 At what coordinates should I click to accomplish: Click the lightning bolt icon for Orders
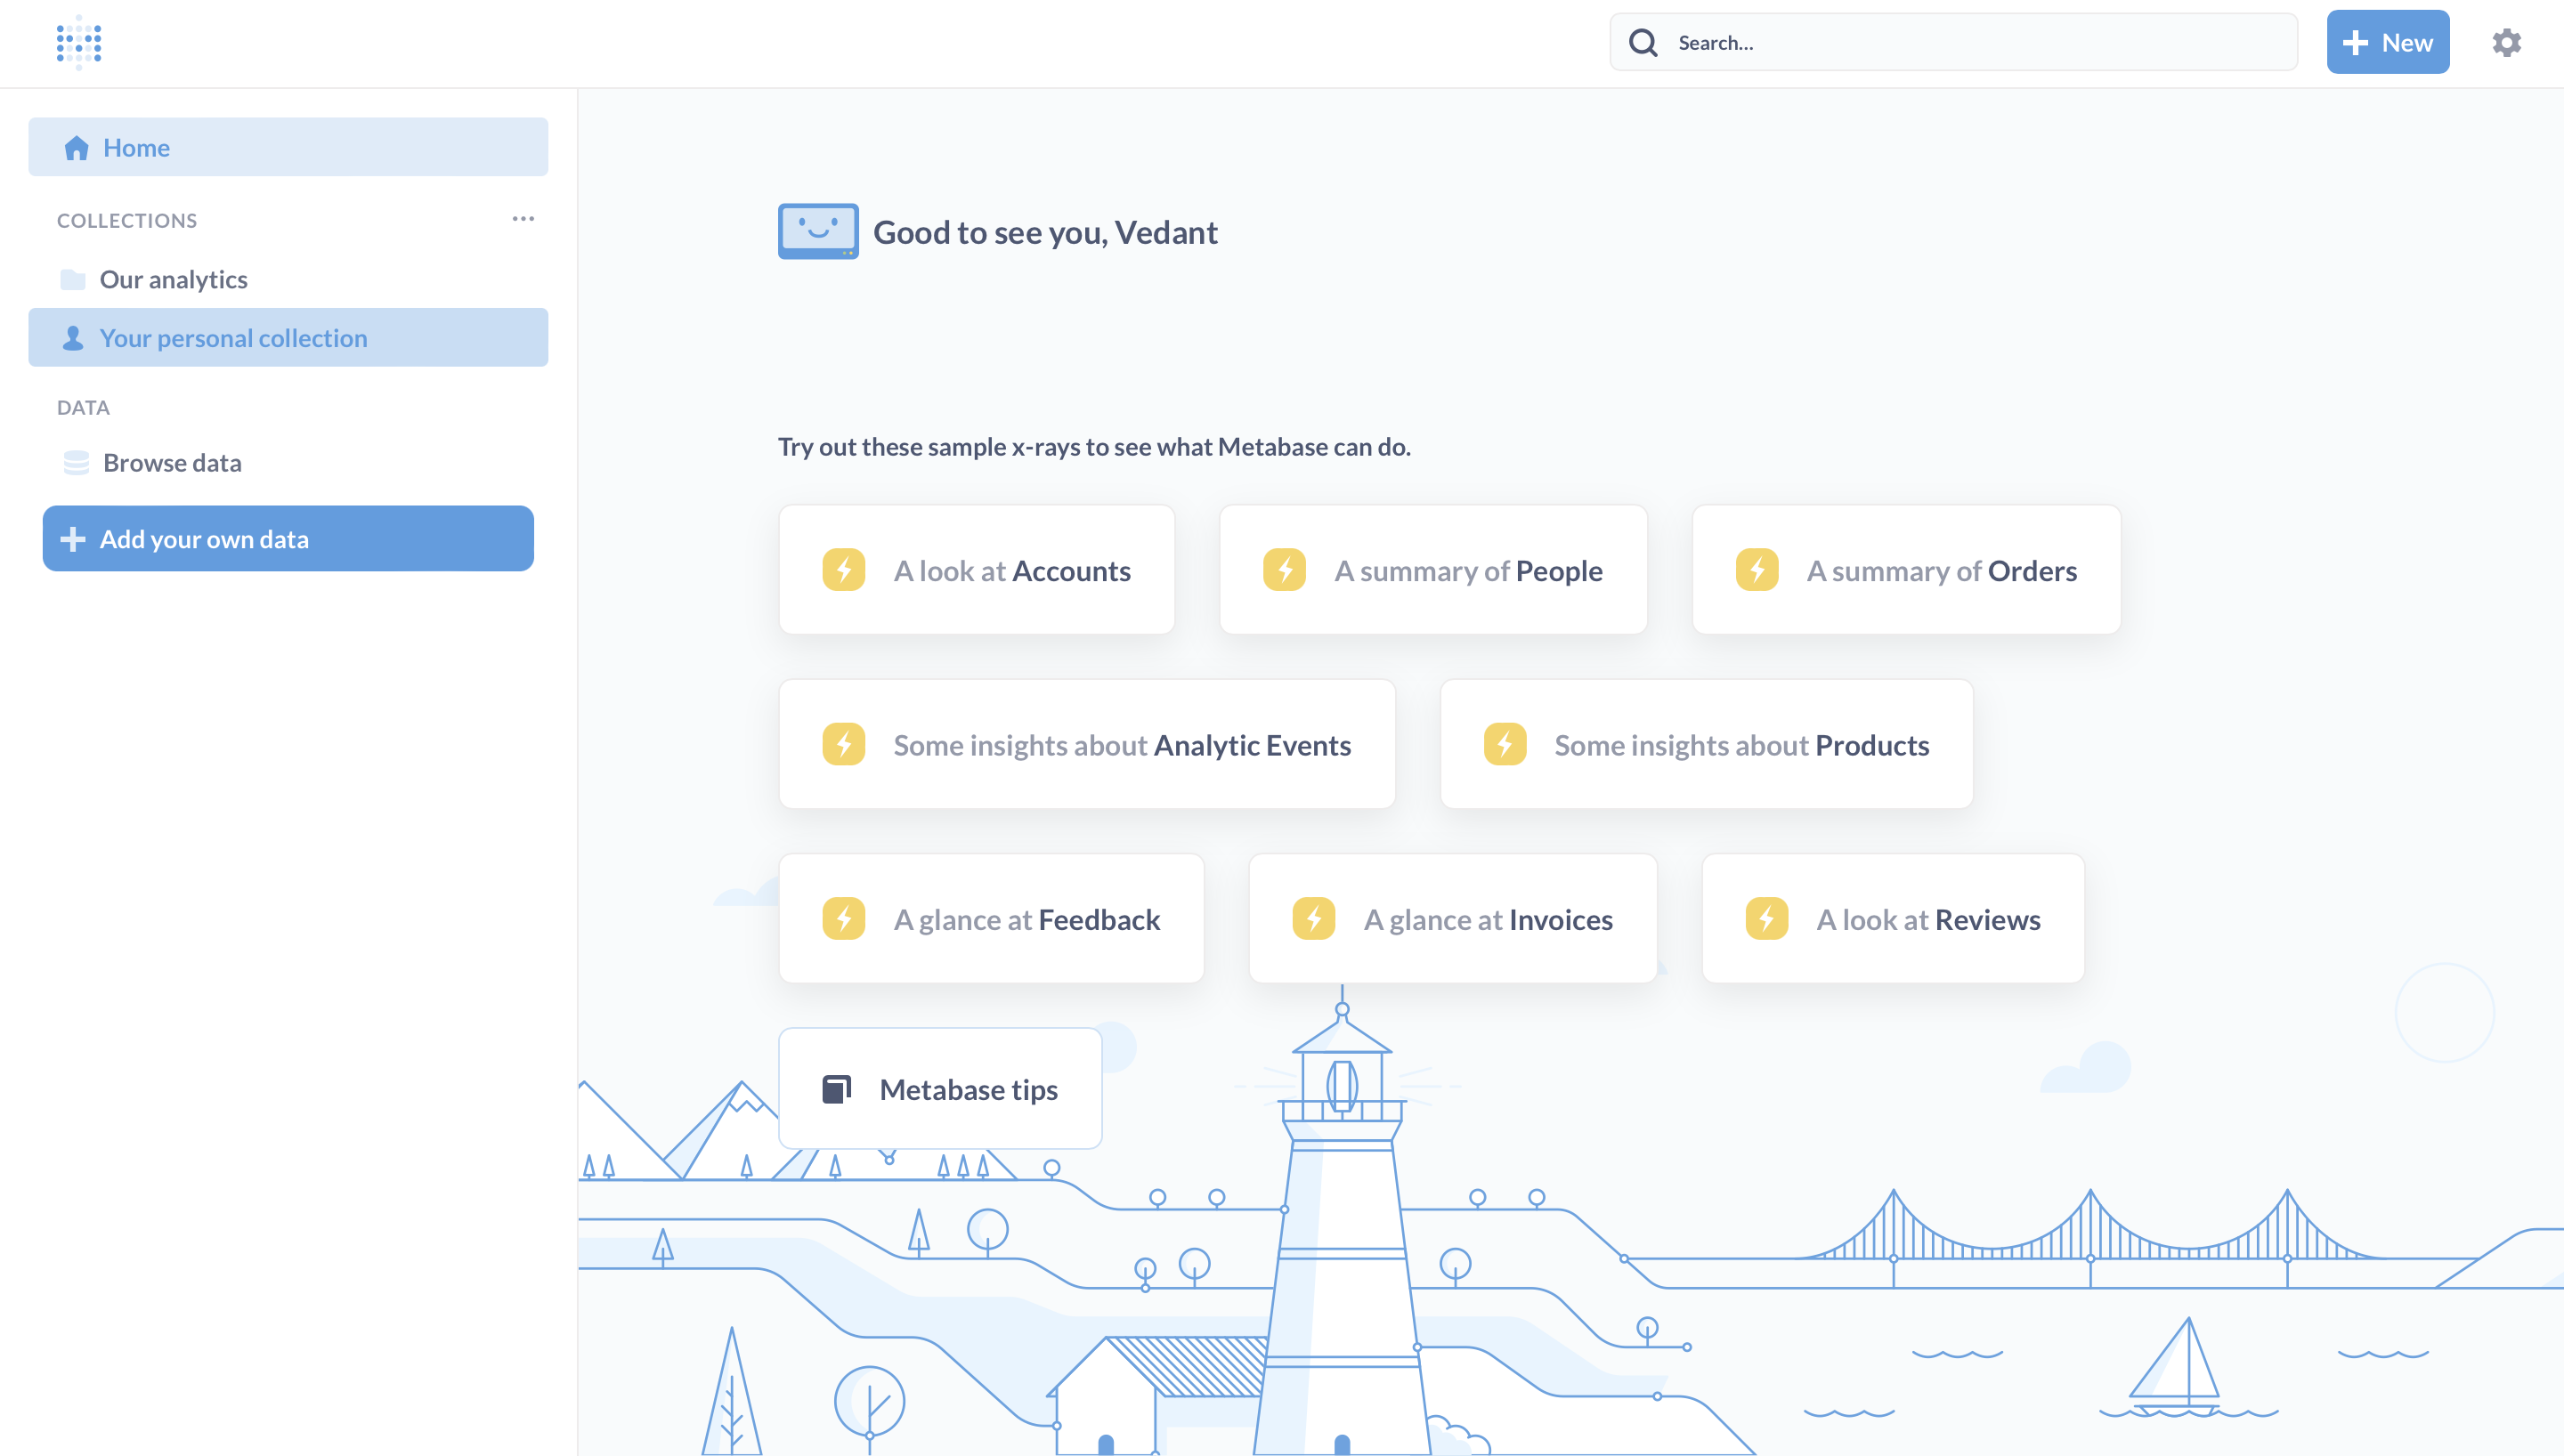coord(1757,570)
